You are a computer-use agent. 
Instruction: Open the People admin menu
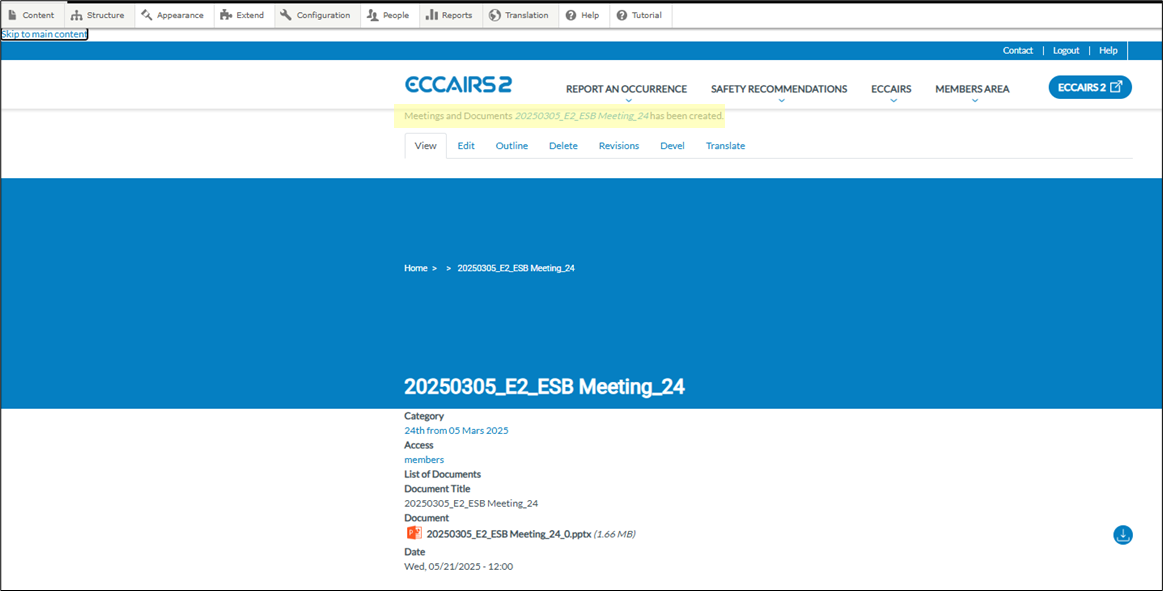(x=388, y=15)
